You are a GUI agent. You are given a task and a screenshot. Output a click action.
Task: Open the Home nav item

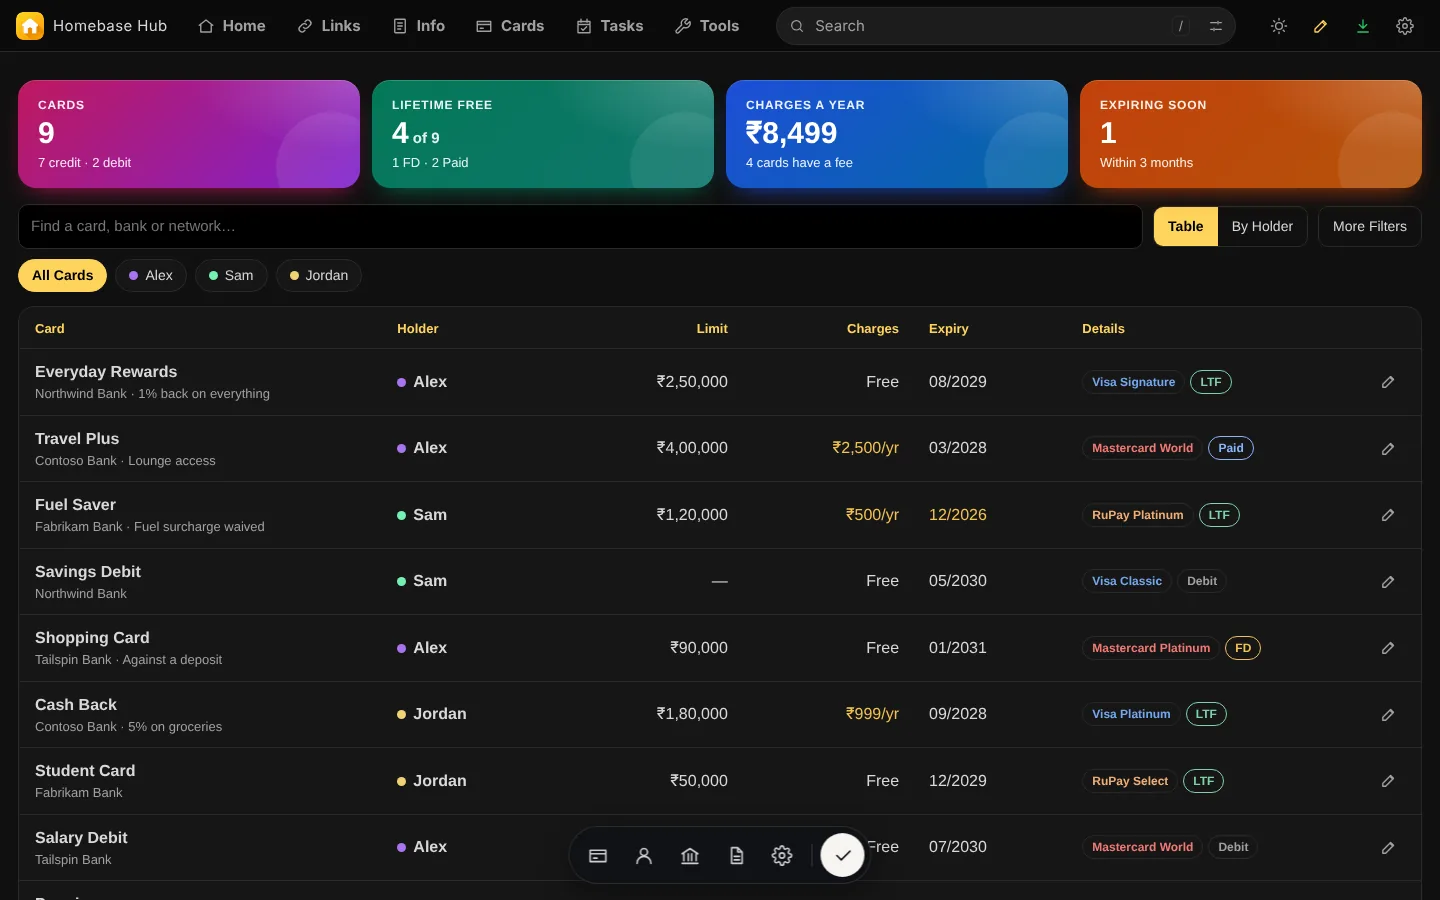coord(232,26)
